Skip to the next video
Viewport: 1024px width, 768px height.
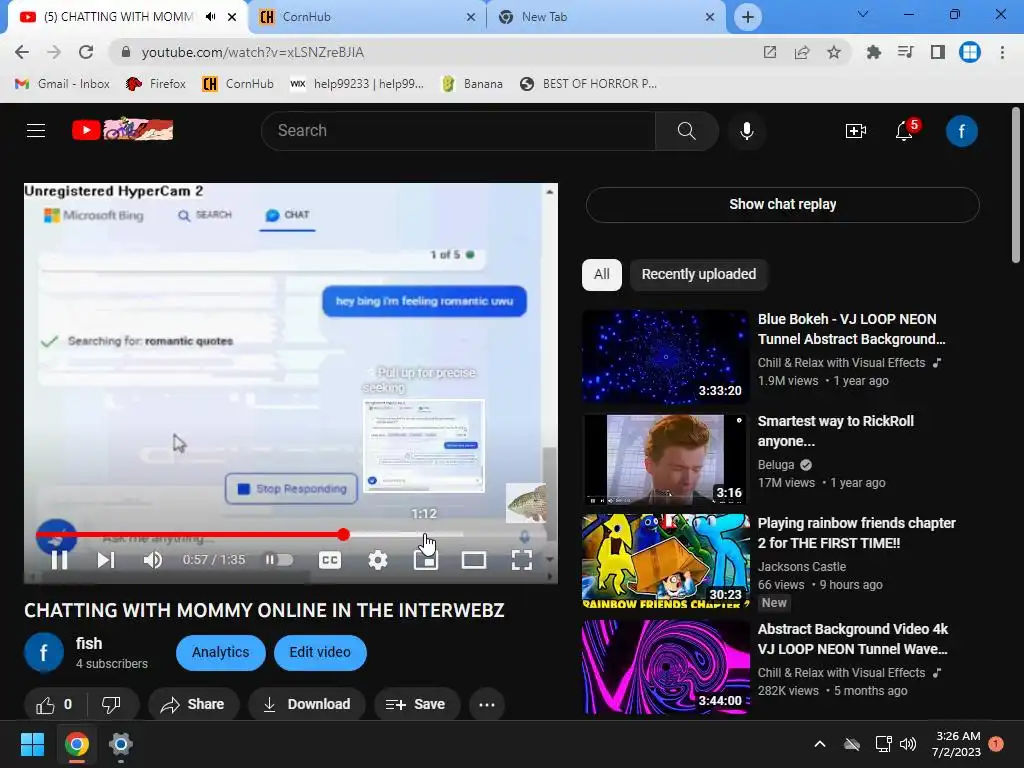(x=106, y=560)
